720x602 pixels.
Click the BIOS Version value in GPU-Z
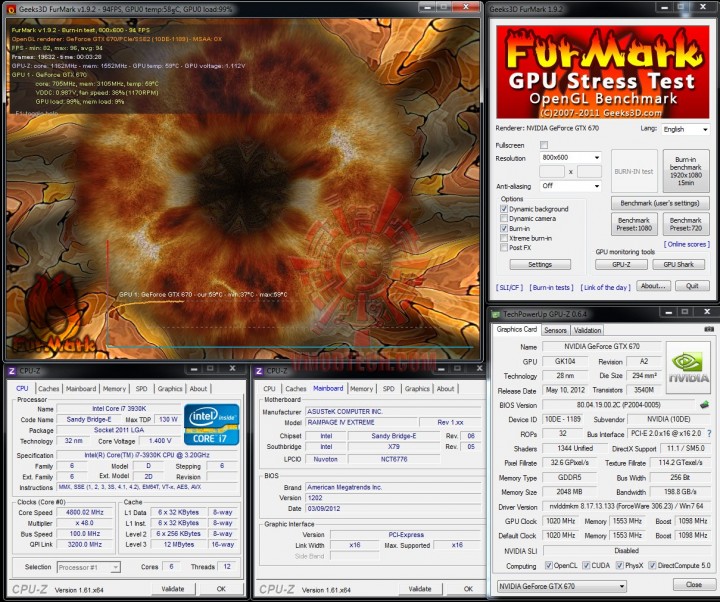[618, 405]
